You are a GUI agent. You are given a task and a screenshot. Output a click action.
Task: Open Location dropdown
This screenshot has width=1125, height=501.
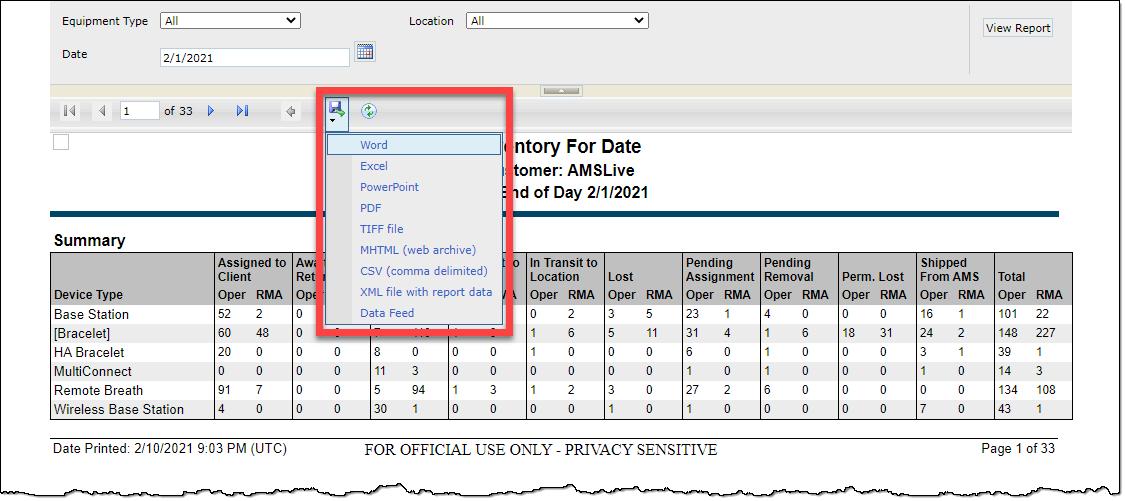[556, 20]
